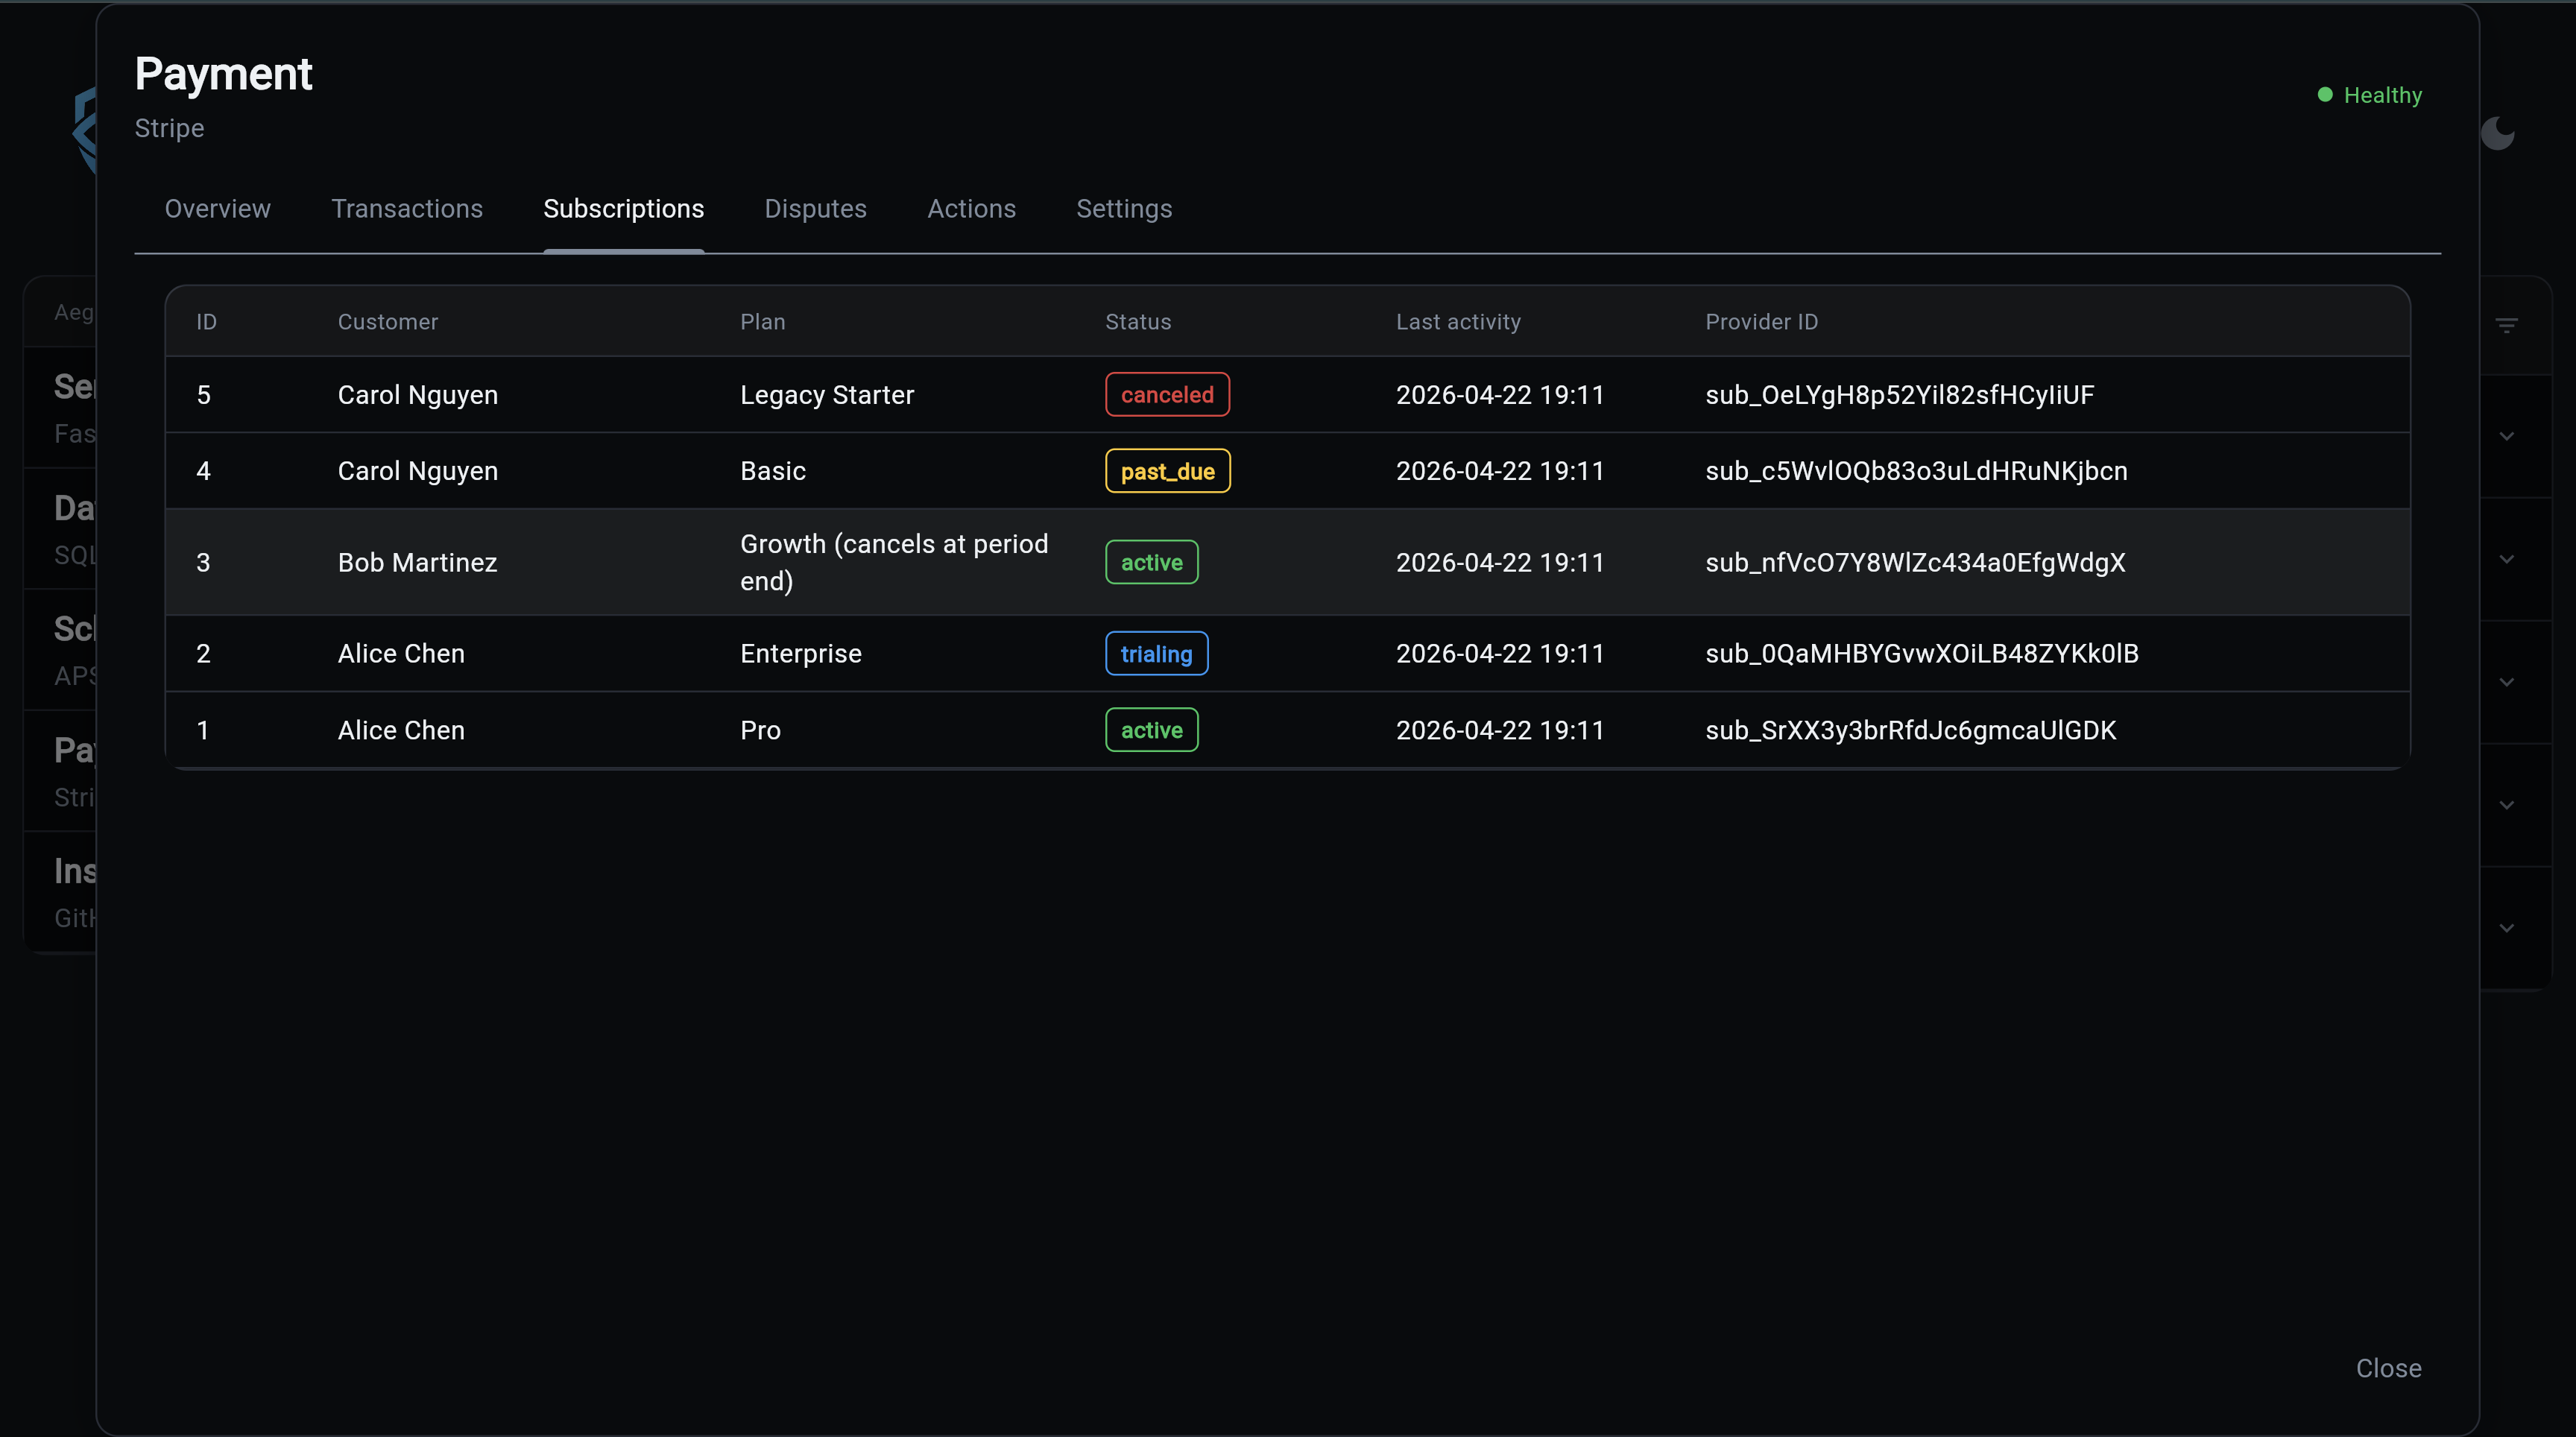This screenshot has height=1437, width=2576.
Task: Open the Settings tab
Action: (1123, 209)
